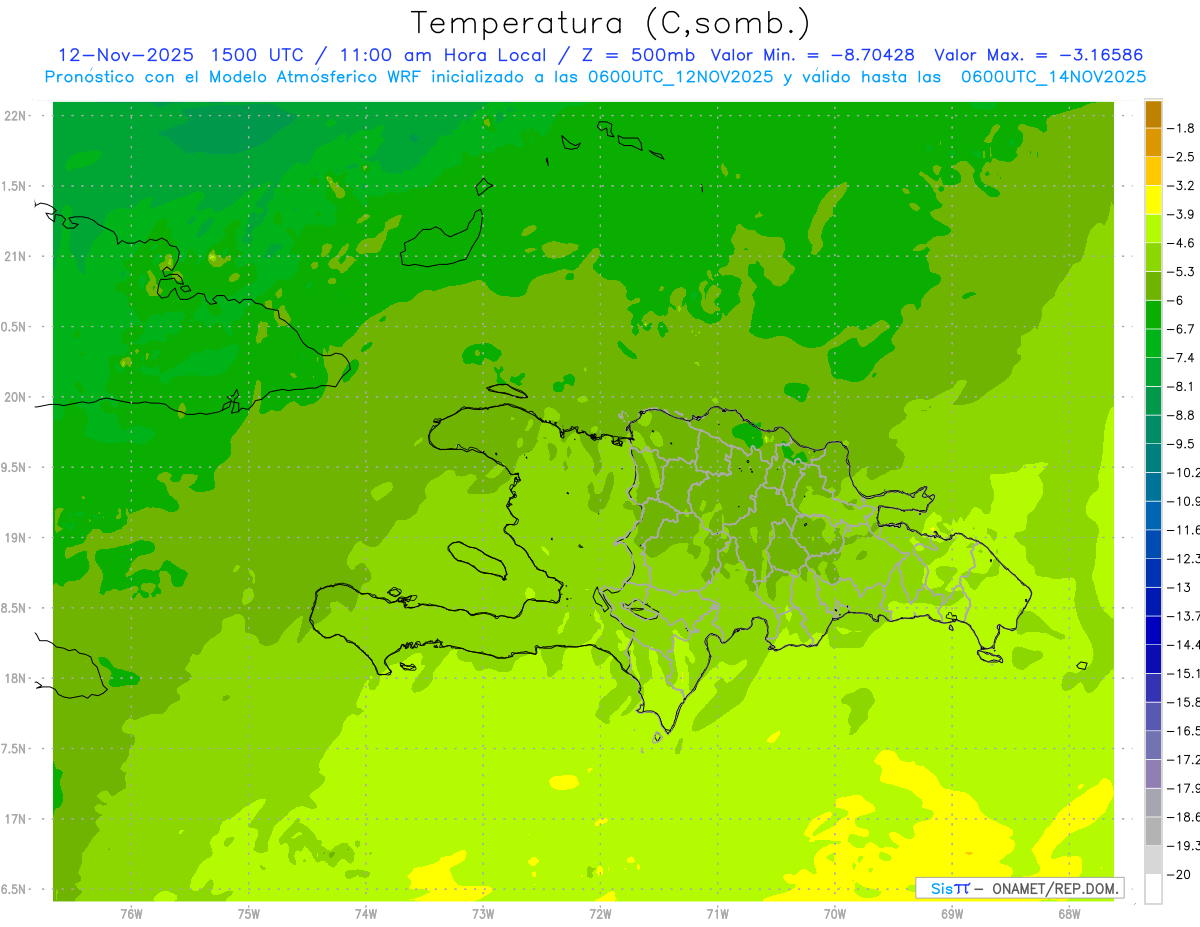The width and height of the screenshot is (1200, 927).
Task: Click the "21N" latitude label
Action: click(x=16, y=256)
